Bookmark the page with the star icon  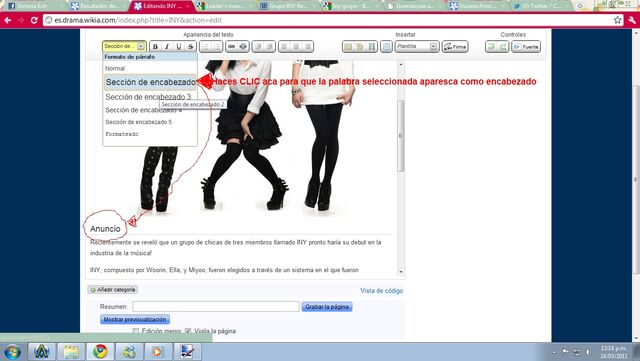[618, 20]
